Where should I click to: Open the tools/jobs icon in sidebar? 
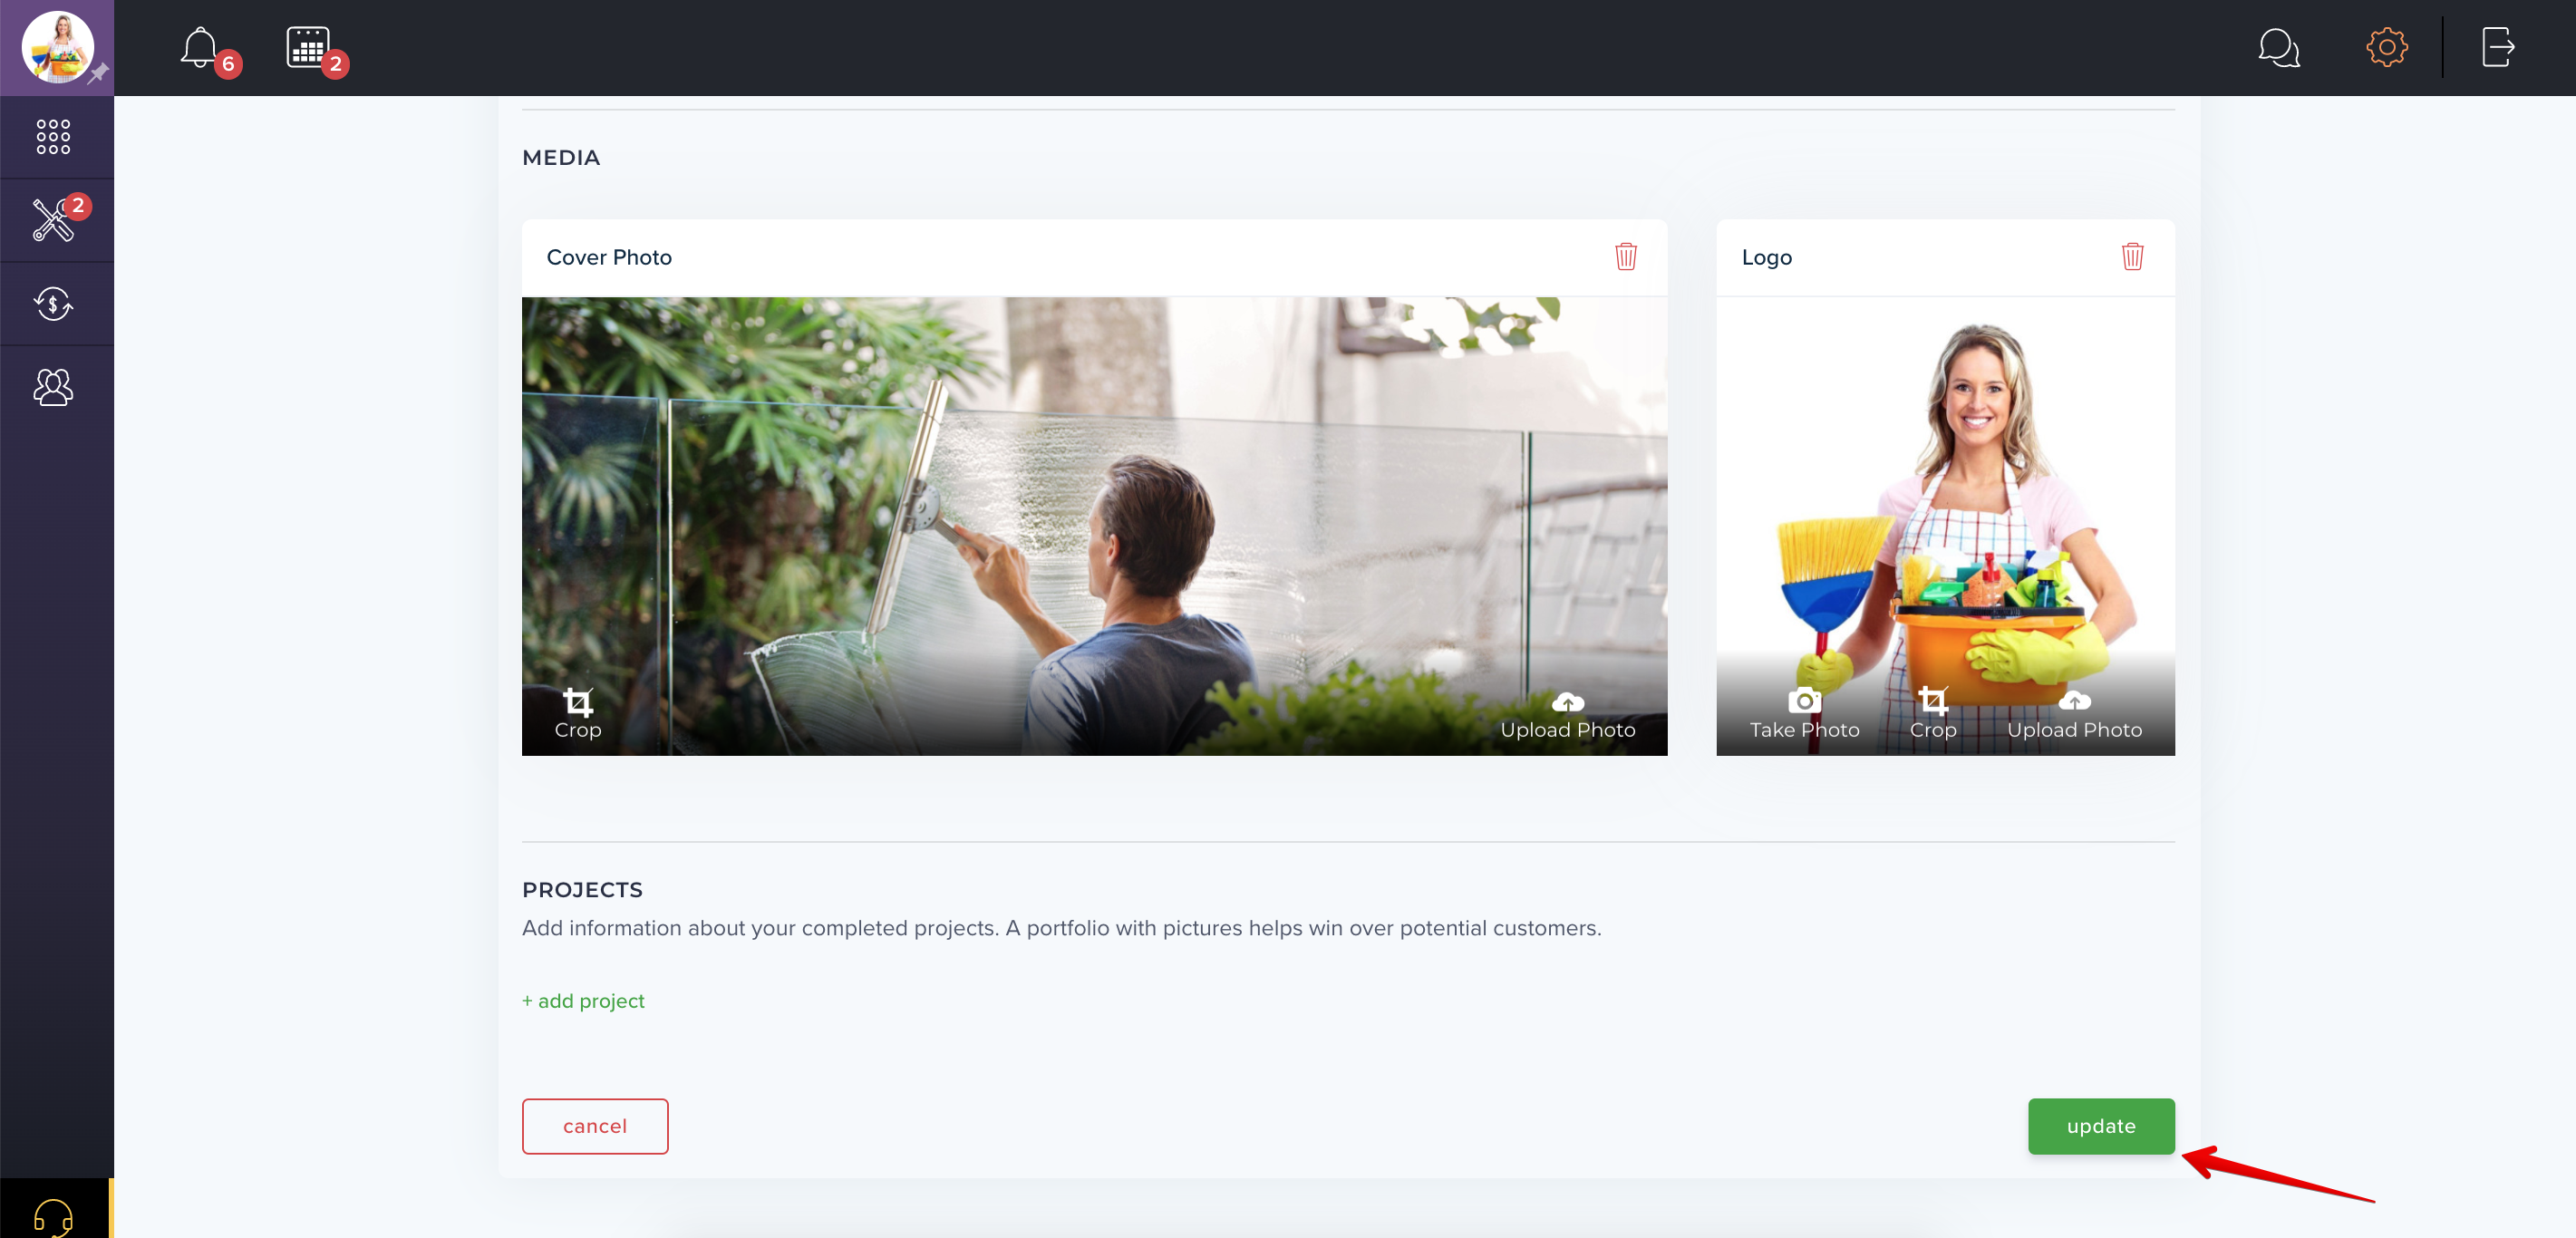53,220
